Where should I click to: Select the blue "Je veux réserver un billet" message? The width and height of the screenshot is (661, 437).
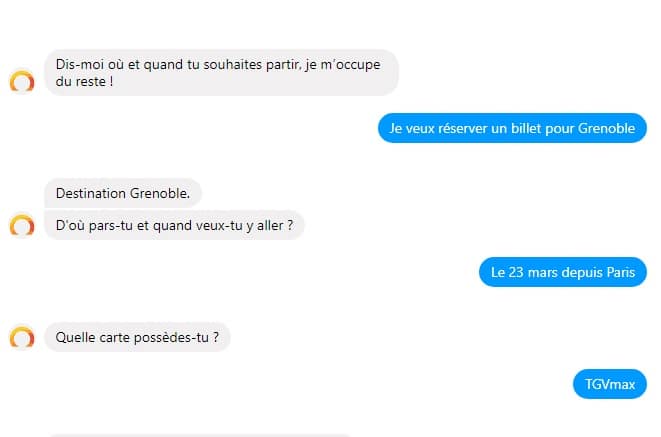[x=512, y=128]
